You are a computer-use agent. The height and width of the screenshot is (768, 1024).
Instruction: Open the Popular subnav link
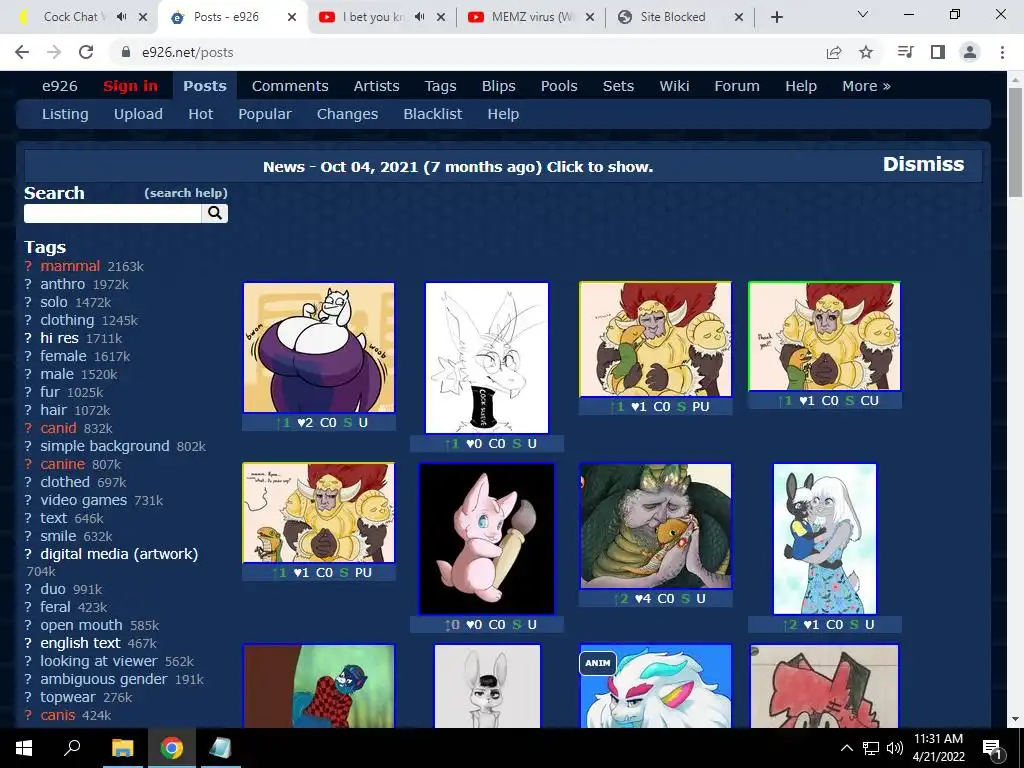[x=264, y=114]
